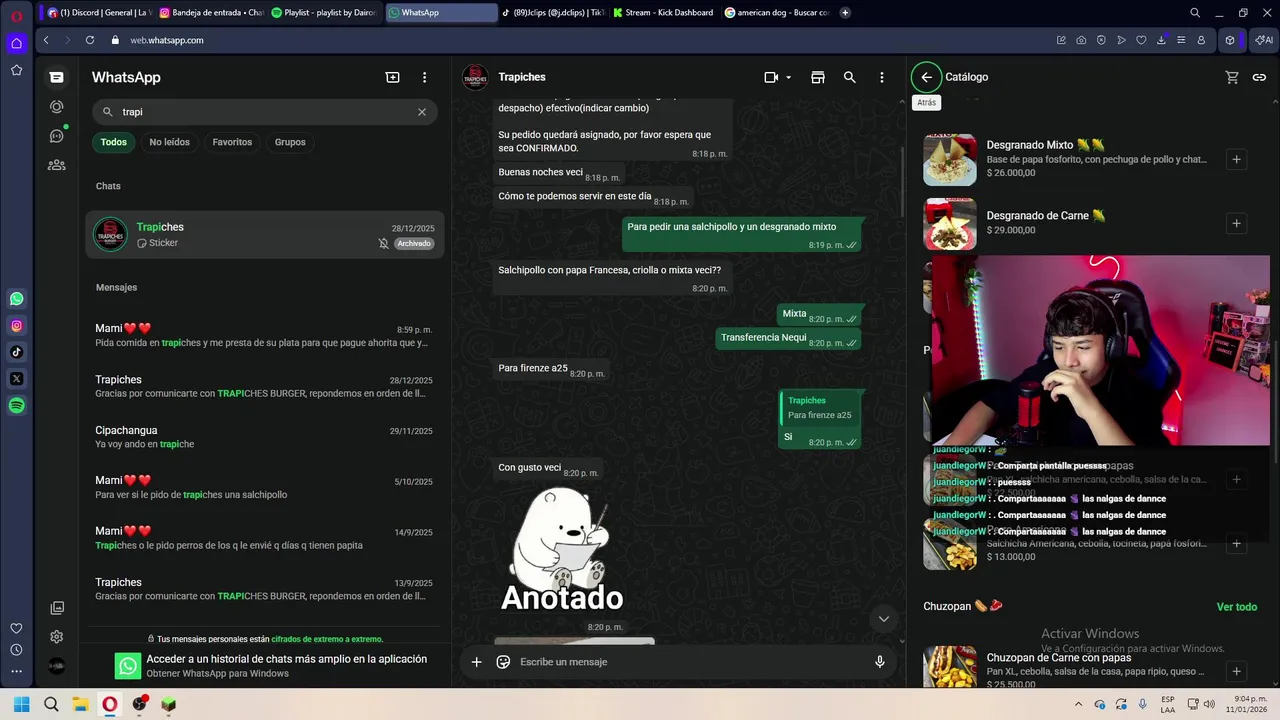Open TikTok in the Opera sidebar
This screenshot has width=1280, height=720.
16,352
